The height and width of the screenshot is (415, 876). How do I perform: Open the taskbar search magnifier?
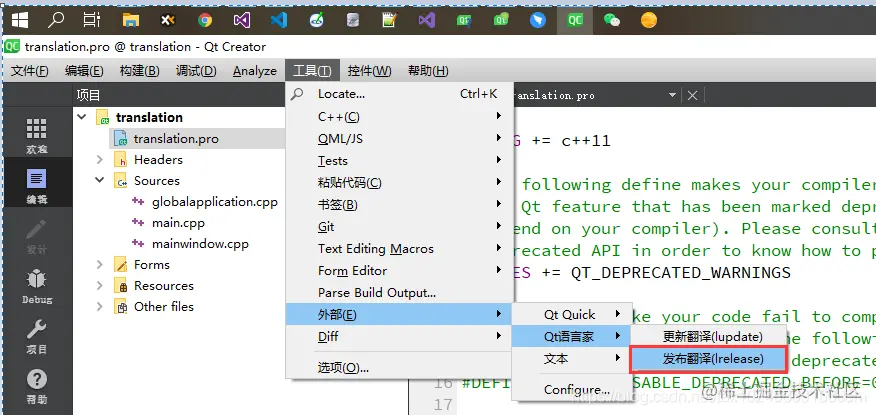[x=55, y=21]
